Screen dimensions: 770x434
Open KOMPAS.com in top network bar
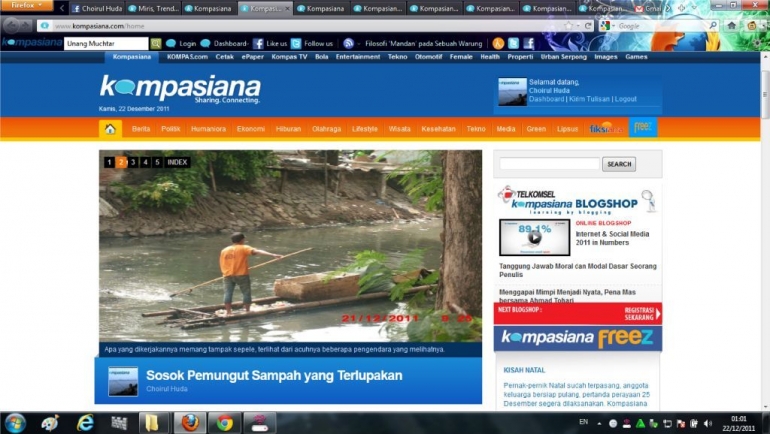[187, 57]
